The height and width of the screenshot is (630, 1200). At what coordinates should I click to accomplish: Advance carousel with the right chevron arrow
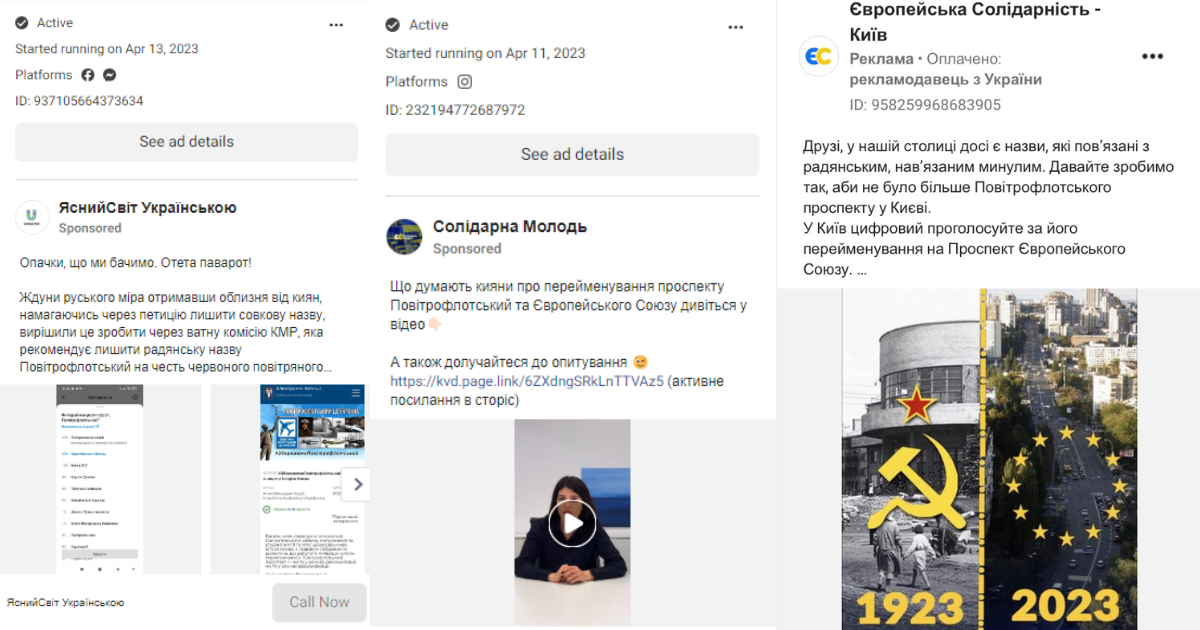(358, 485)
